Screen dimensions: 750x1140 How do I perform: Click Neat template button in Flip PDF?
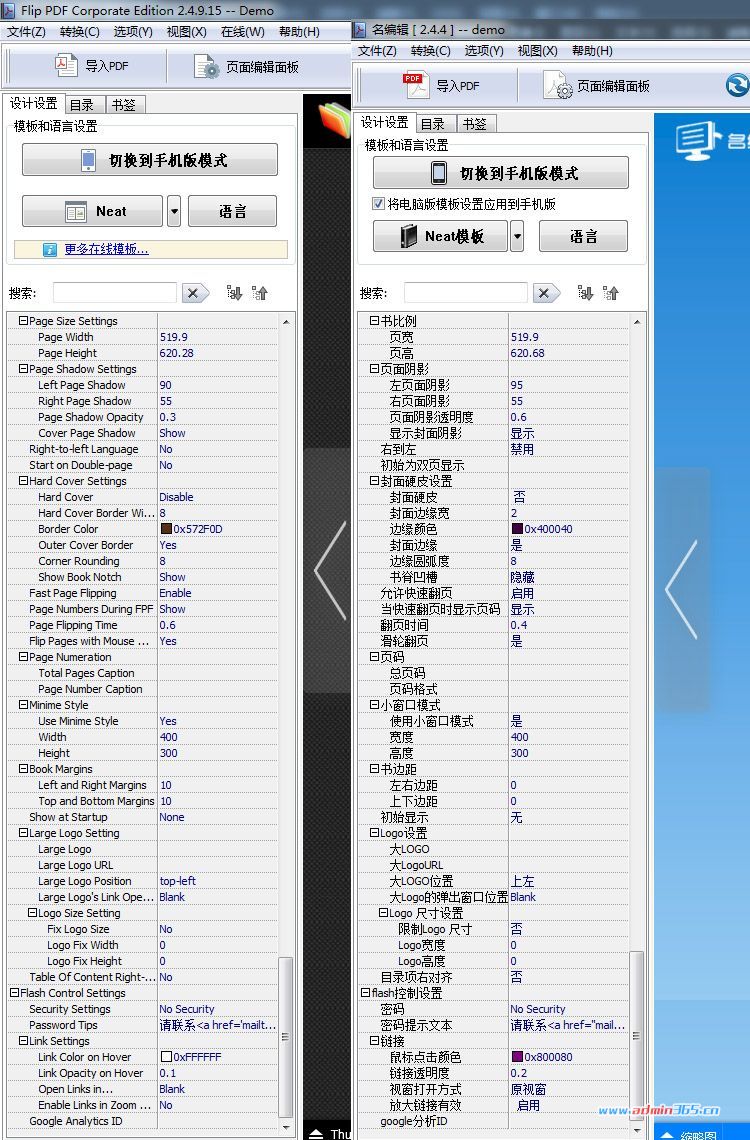pyautogui.click(x=92, y=212)
